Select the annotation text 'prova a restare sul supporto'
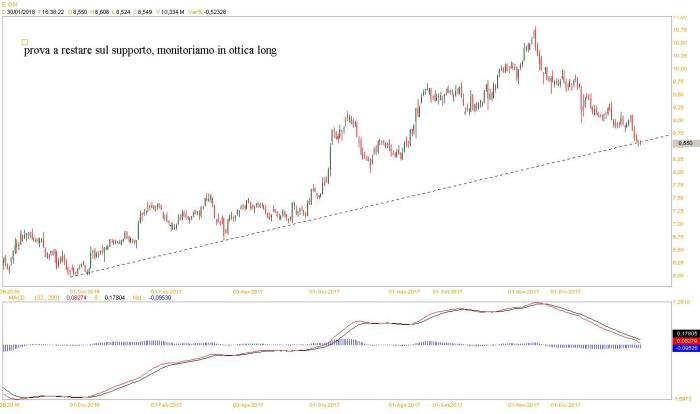Image resolution: width=700 pixels, height=414 pixels. [x=89, y=50]
